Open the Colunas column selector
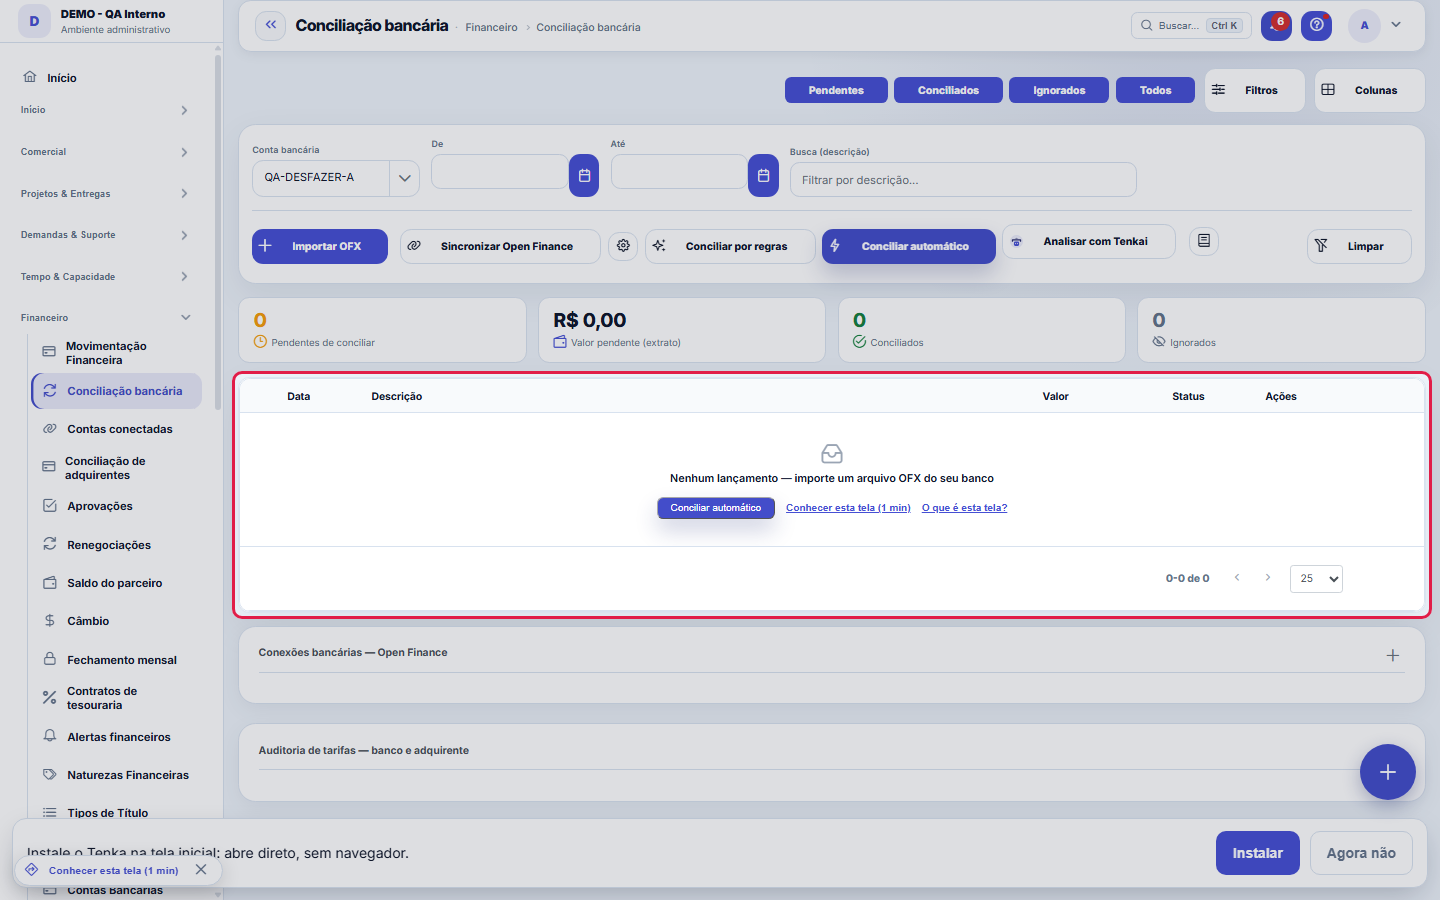 1369,90
